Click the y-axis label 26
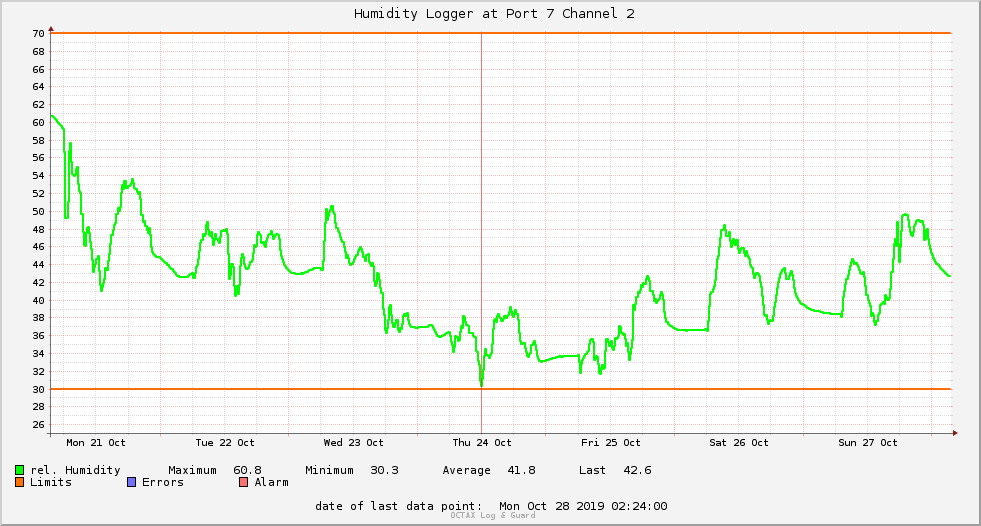The height and width of the screenshot is (526, 981). (x=39, y=425)
